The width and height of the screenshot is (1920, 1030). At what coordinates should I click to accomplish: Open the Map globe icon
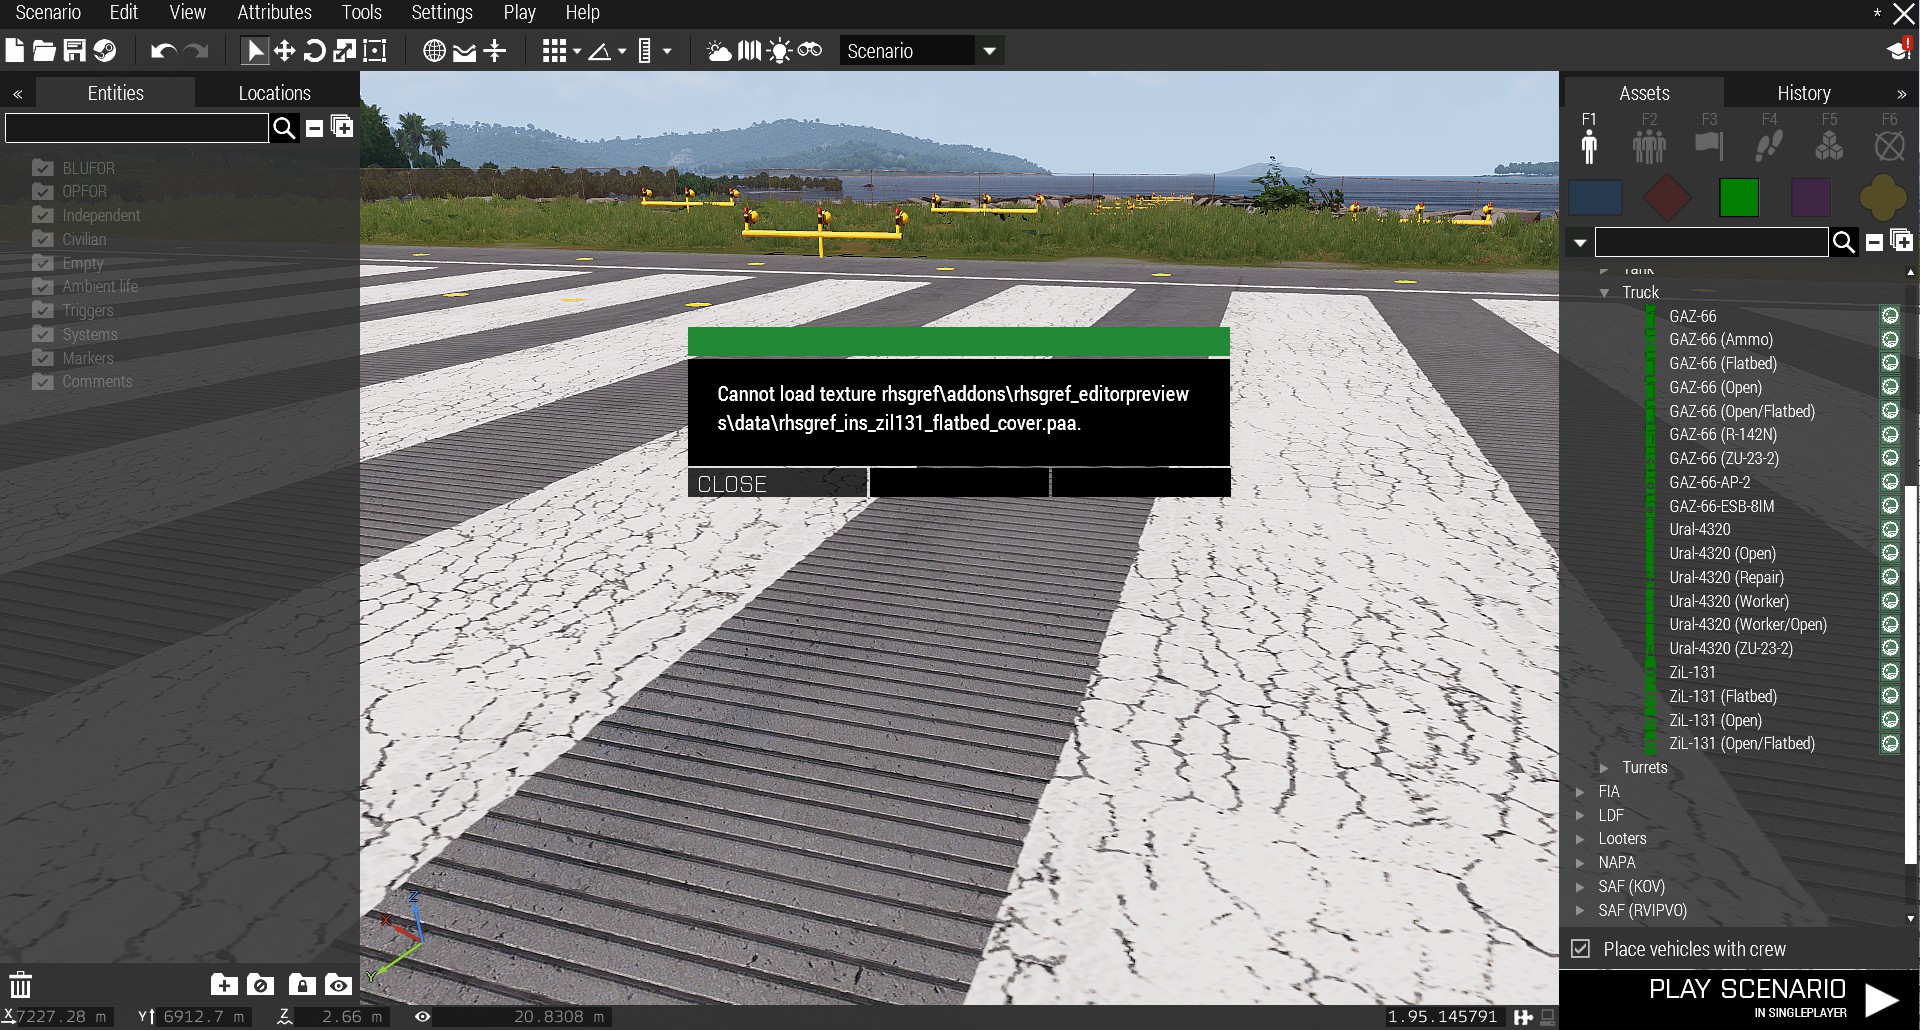(x=434, y=51)
